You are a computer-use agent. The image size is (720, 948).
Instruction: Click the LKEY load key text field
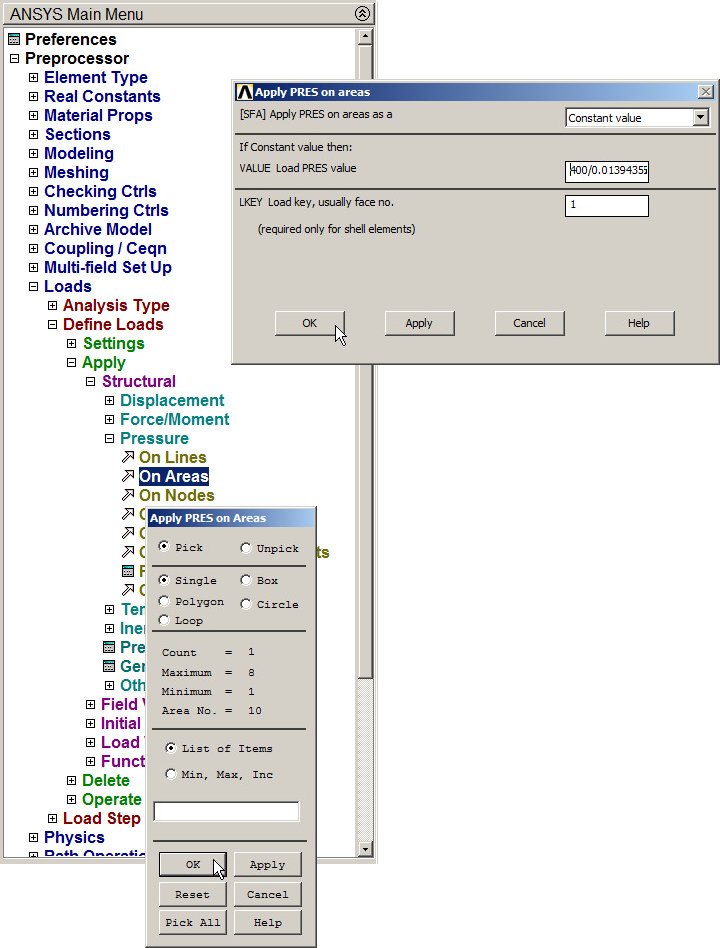pos(607,206)
